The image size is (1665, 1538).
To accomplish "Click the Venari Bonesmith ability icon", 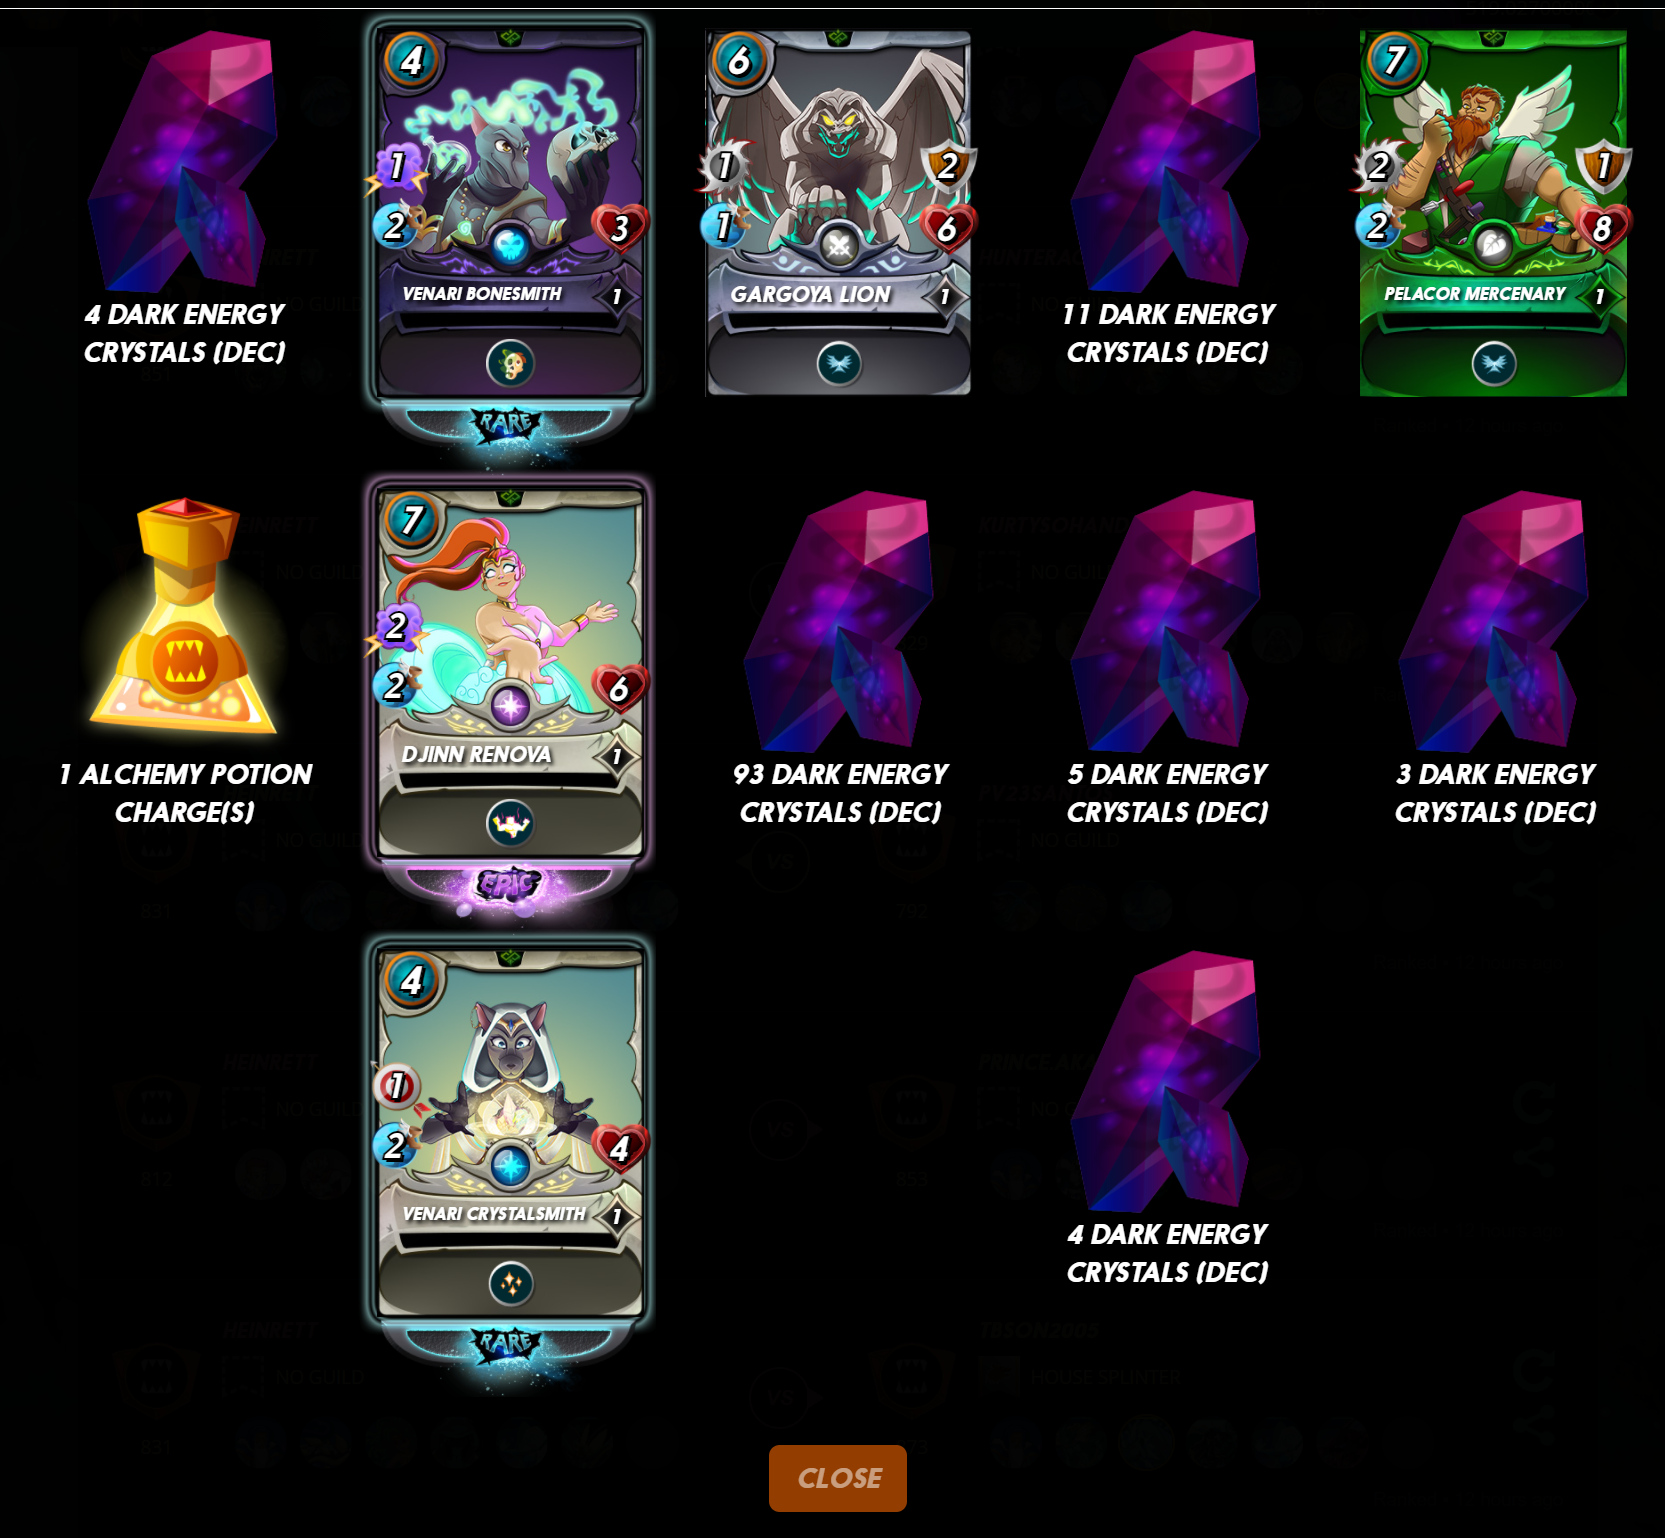I will 511,364.
